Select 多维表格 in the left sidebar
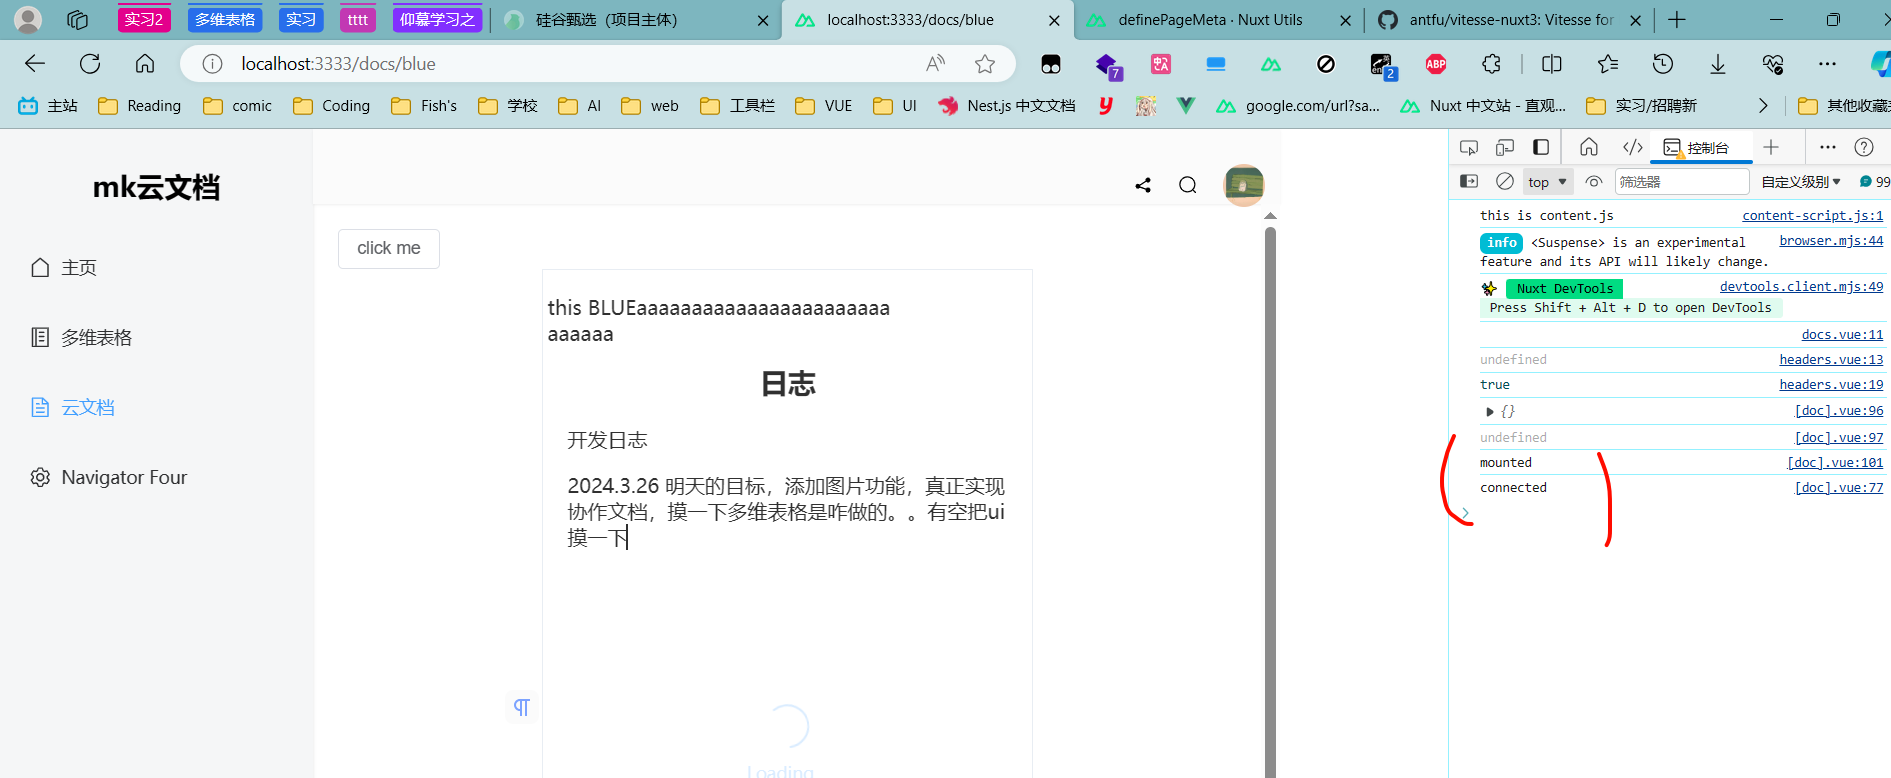 [96, 338]
